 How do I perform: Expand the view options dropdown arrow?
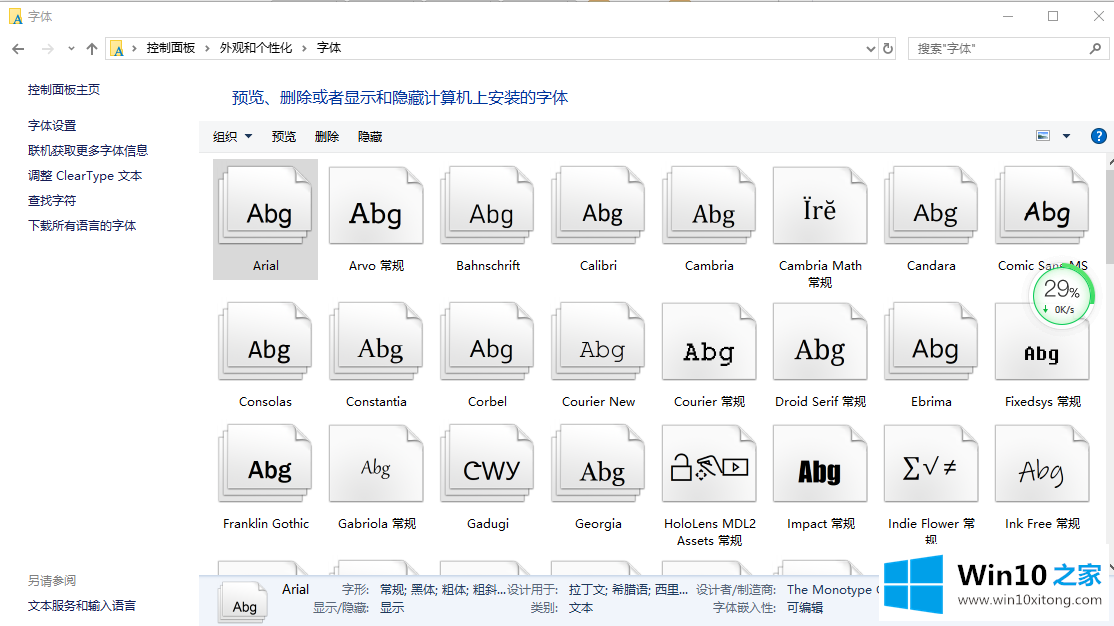coord(1066,136)
